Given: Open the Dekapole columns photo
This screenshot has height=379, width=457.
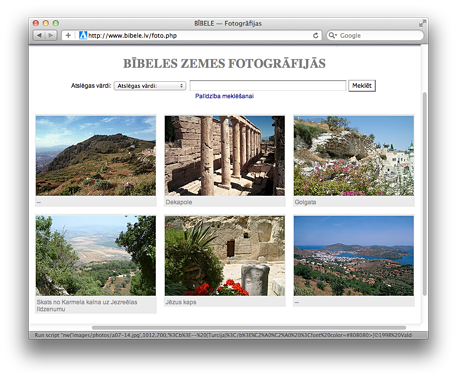Looking at the screenshot, I should click(x=225, y=156).
